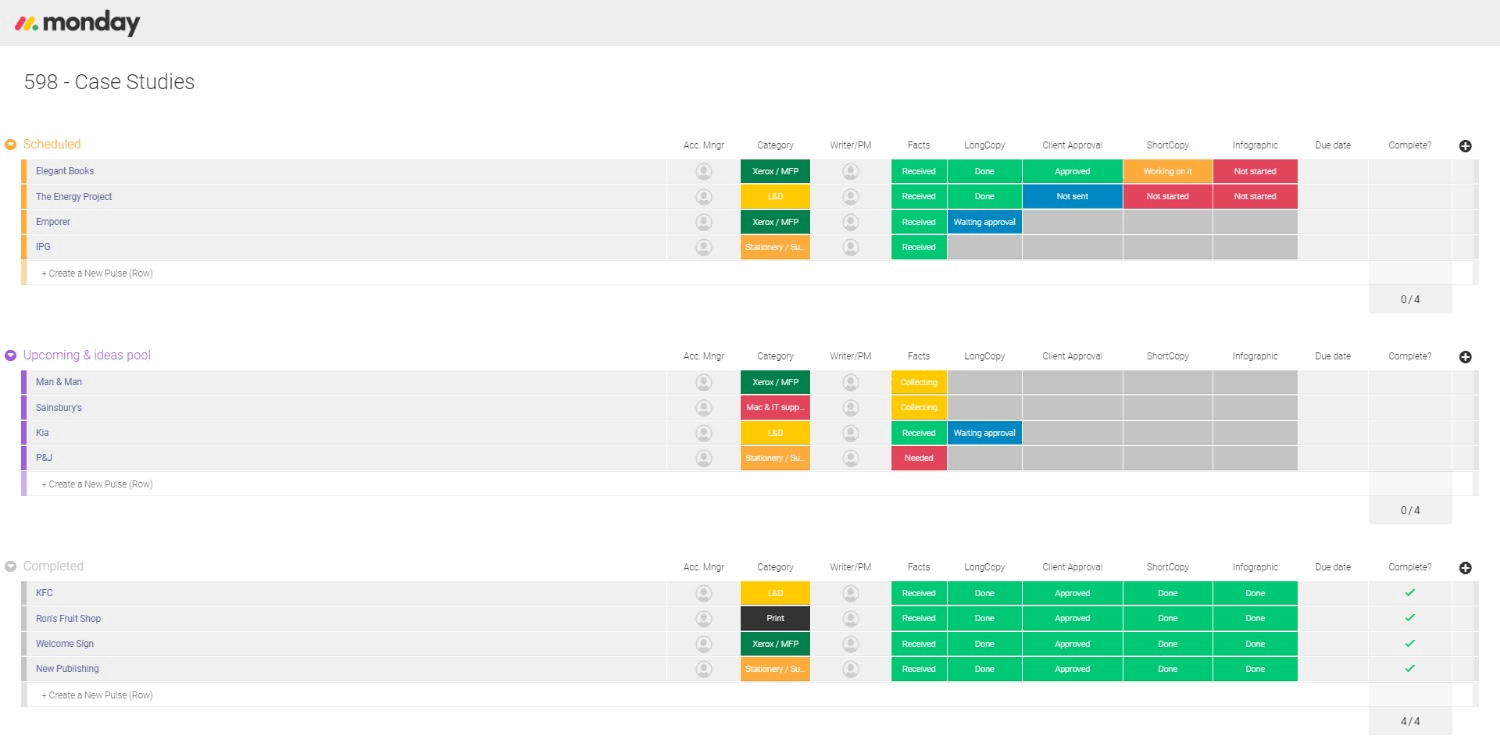The width and height of the screenshot is (1500, 739).
Task: Click Facts header in Scheduled group
Action: tap(919, 146)
